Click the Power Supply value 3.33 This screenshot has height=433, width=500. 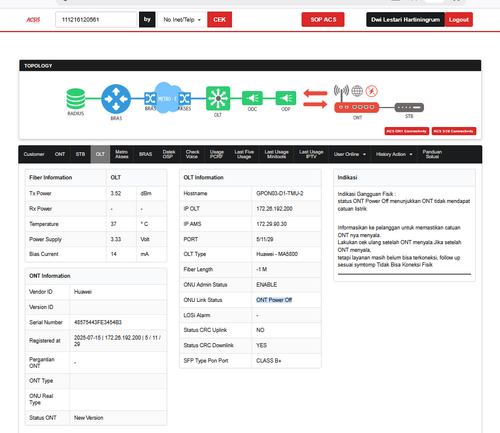pos(116,239)
